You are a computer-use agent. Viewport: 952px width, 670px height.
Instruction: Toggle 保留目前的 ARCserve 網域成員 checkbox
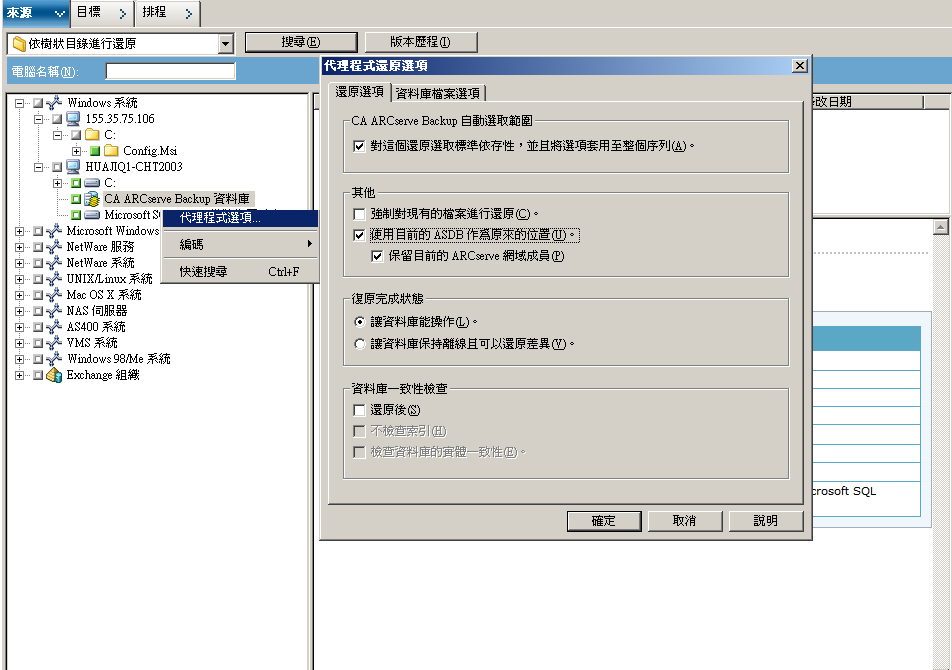(x=377, y=256)
